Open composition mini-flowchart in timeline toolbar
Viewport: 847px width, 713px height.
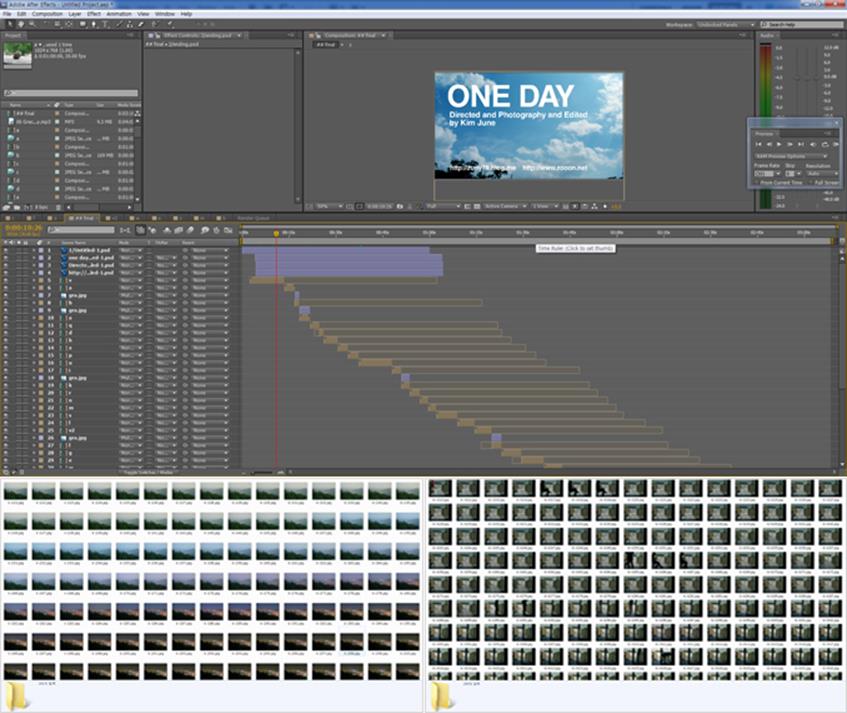coord(125,231)
